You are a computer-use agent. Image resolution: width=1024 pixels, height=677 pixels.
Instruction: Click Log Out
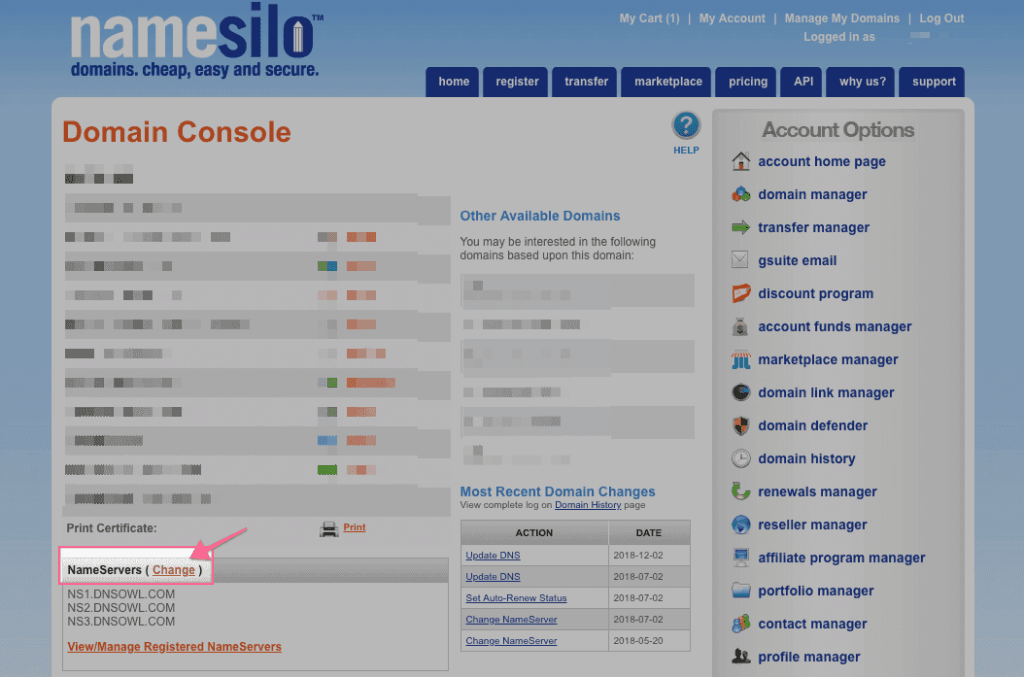[x=941, y=18]
